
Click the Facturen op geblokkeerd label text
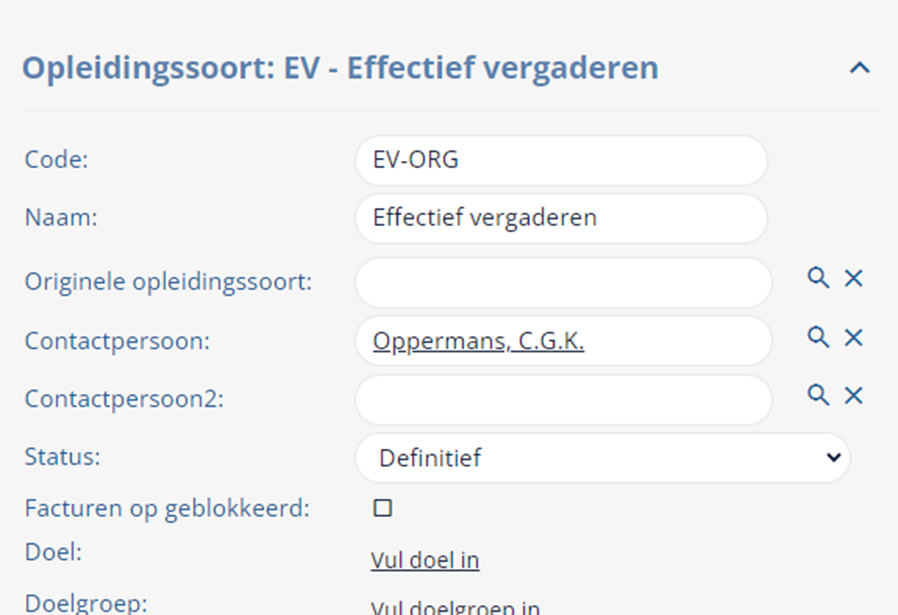coord(167,508)
